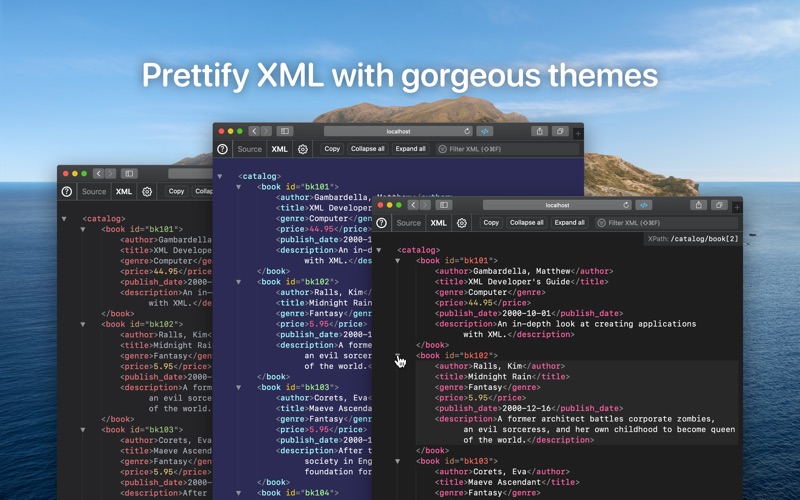The width and height of the screenshot is (800, 500).
Task: Toggle sidebar icon in left window
Action: point(129,173)
